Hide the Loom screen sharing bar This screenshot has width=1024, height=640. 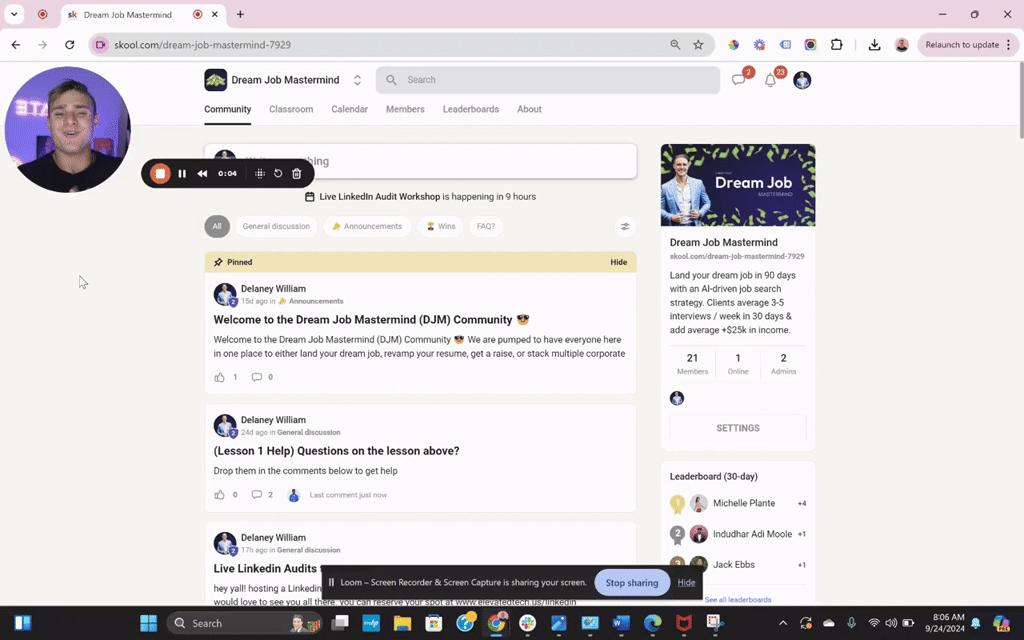[686, 583]
